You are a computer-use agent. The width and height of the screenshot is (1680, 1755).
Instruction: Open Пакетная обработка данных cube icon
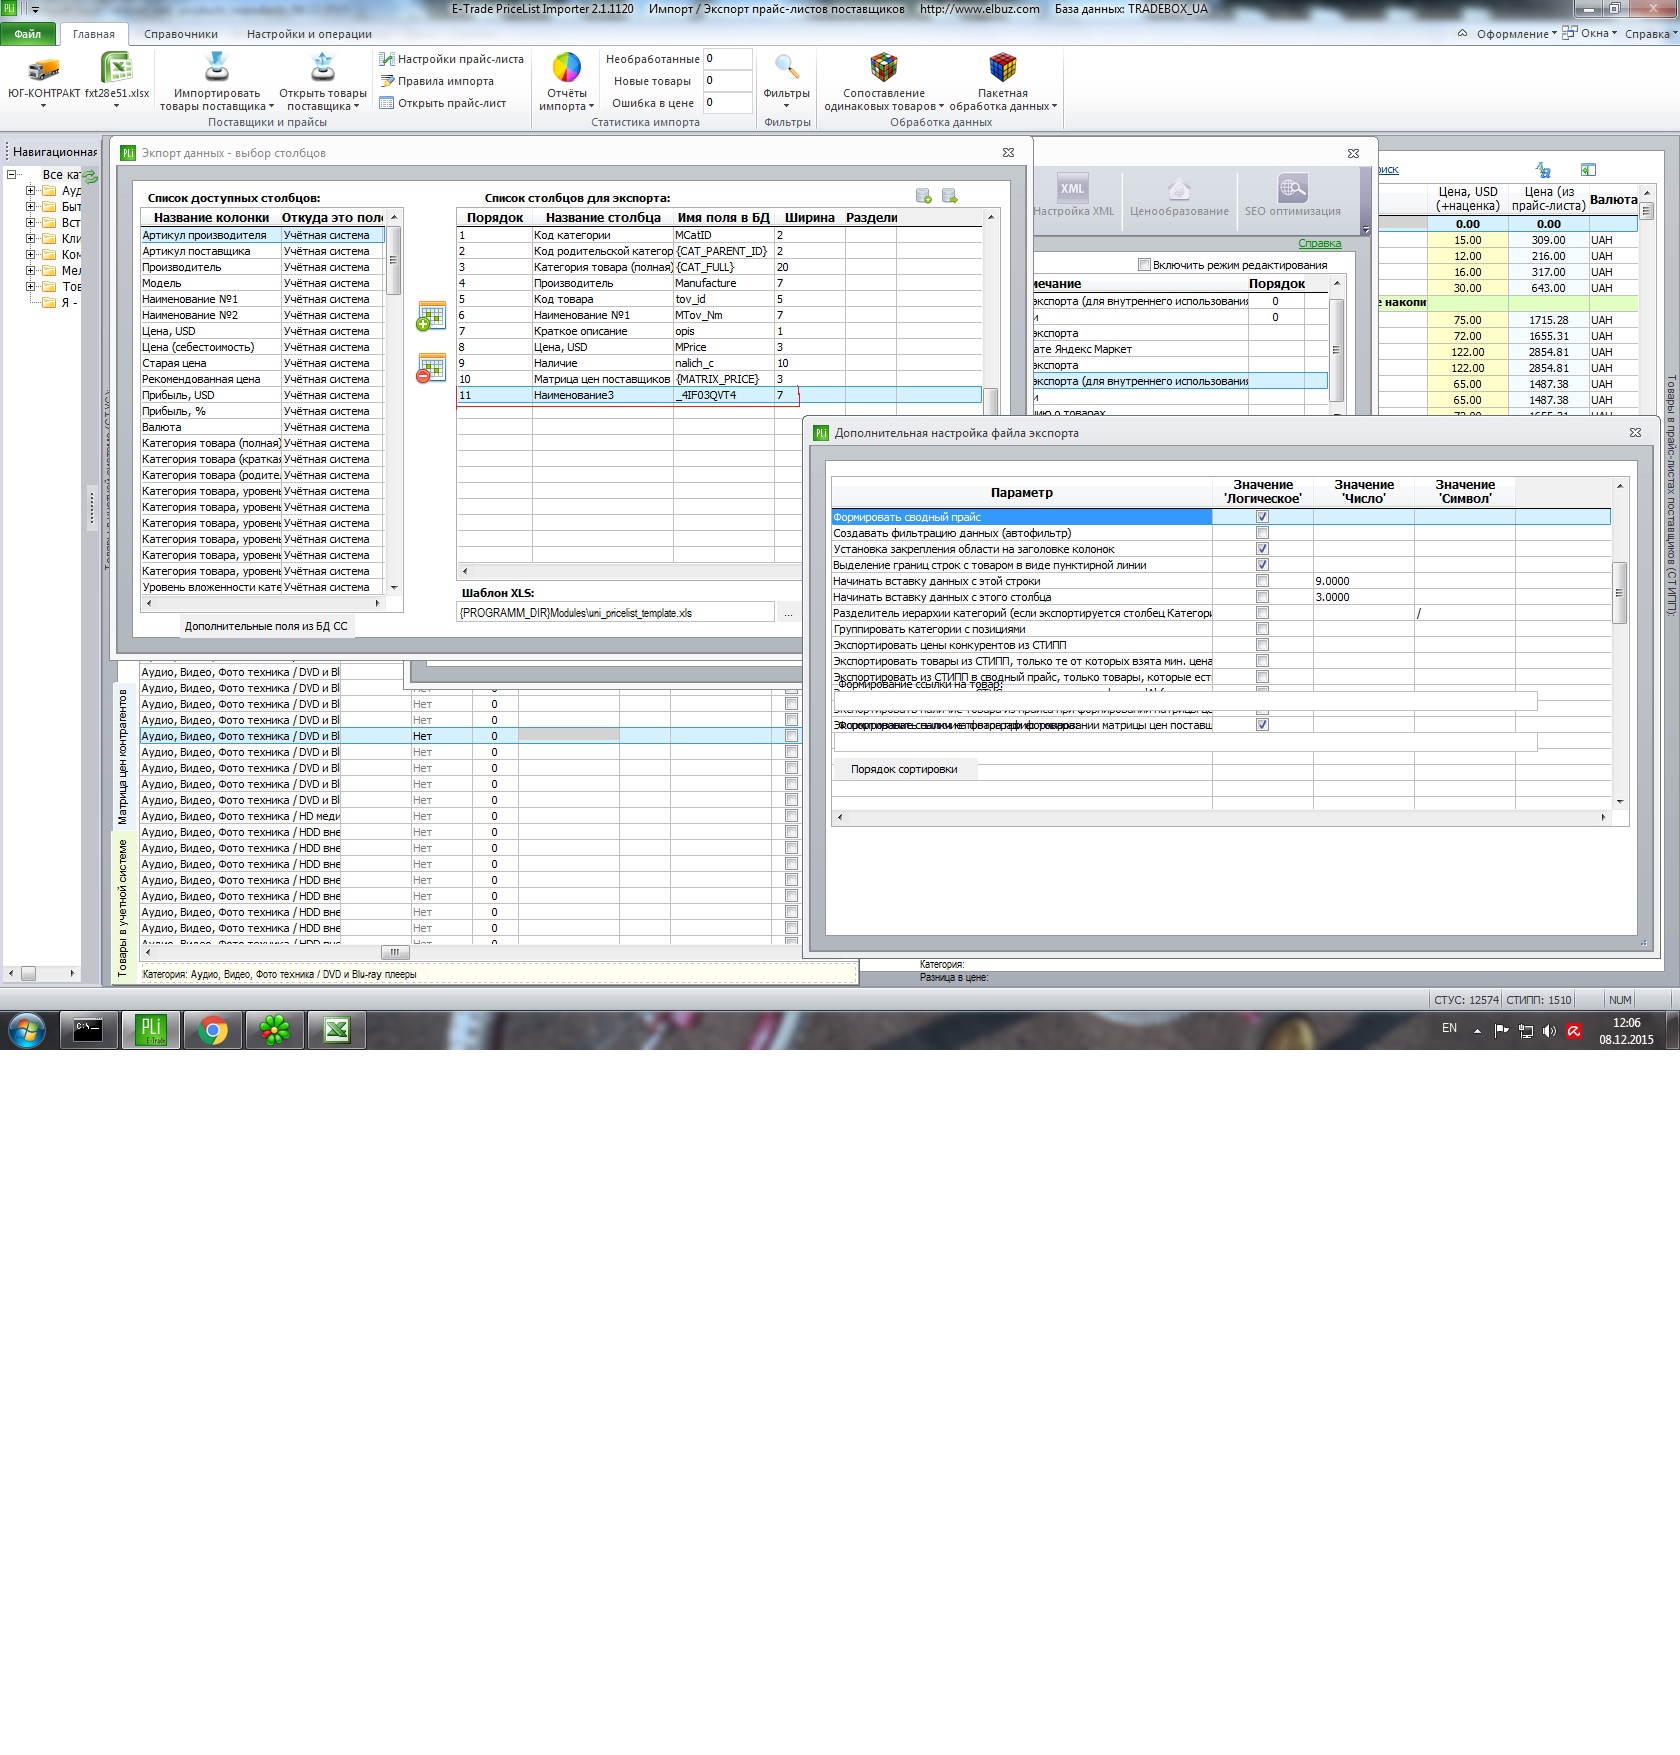click(x=1002, y=67)
